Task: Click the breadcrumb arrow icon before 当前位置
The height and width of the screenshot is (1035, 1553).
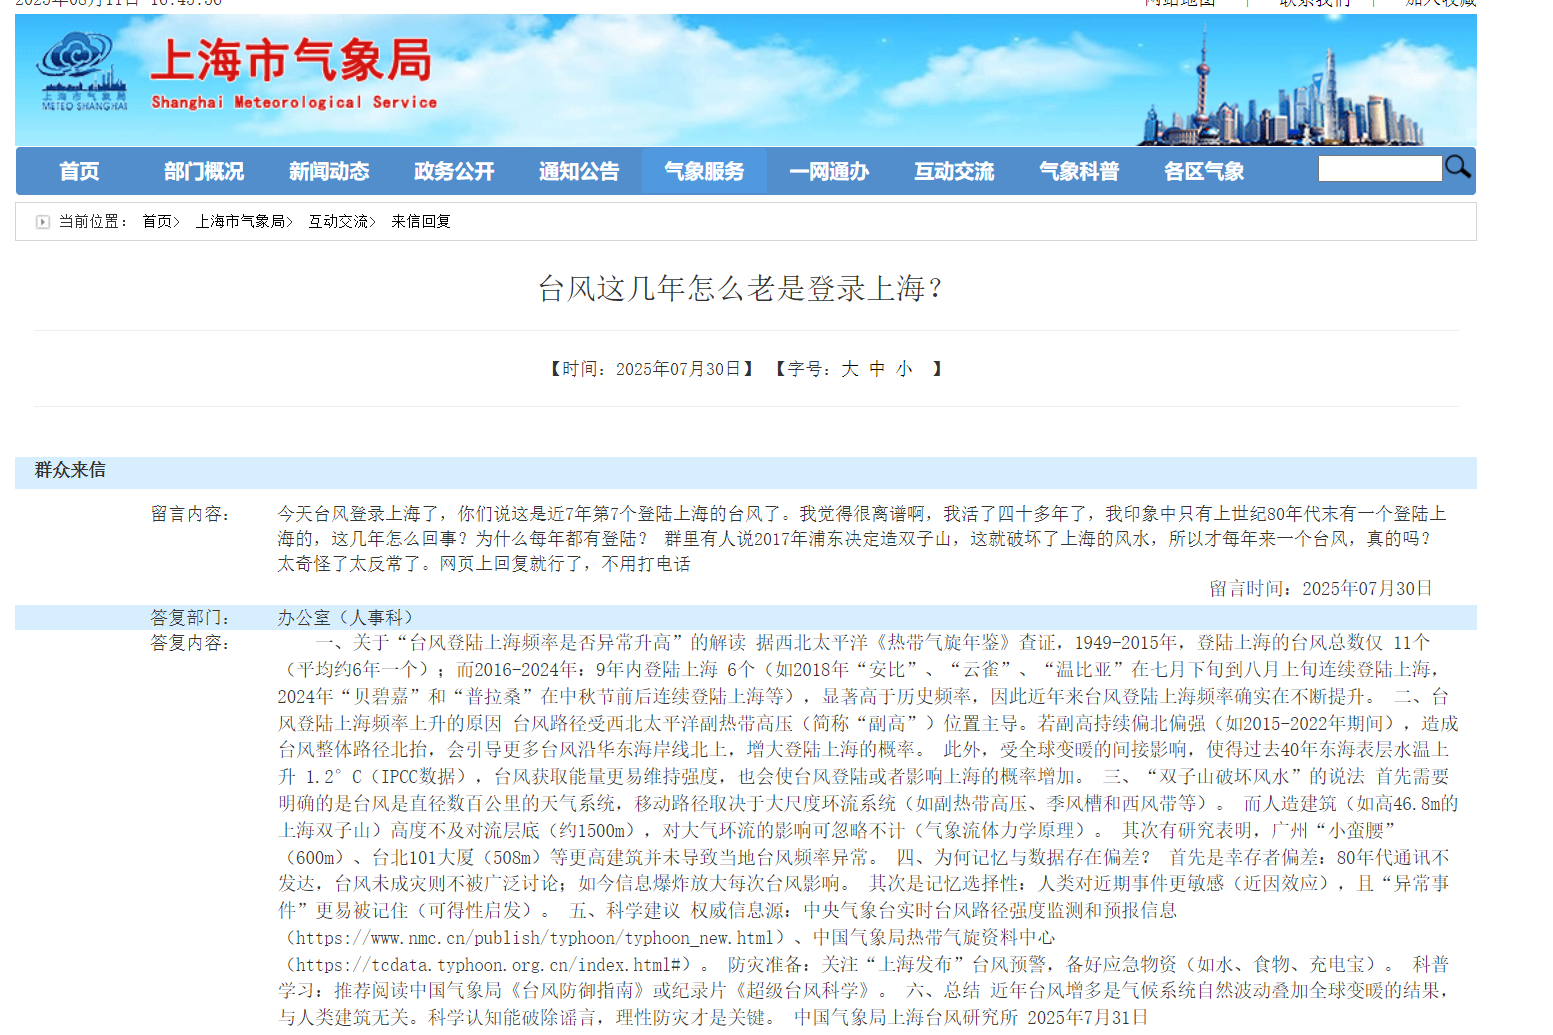Action: 42,222
